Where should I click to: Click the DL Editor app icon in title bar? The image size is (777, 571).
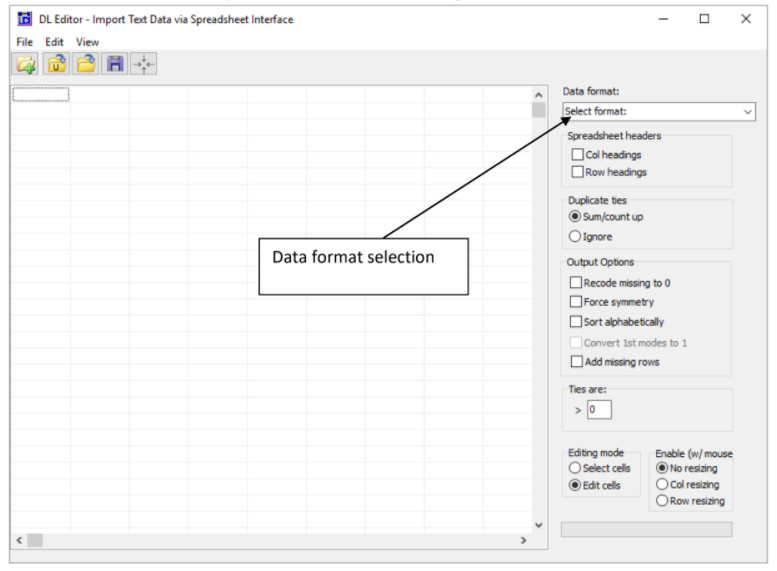click(24, 19)
